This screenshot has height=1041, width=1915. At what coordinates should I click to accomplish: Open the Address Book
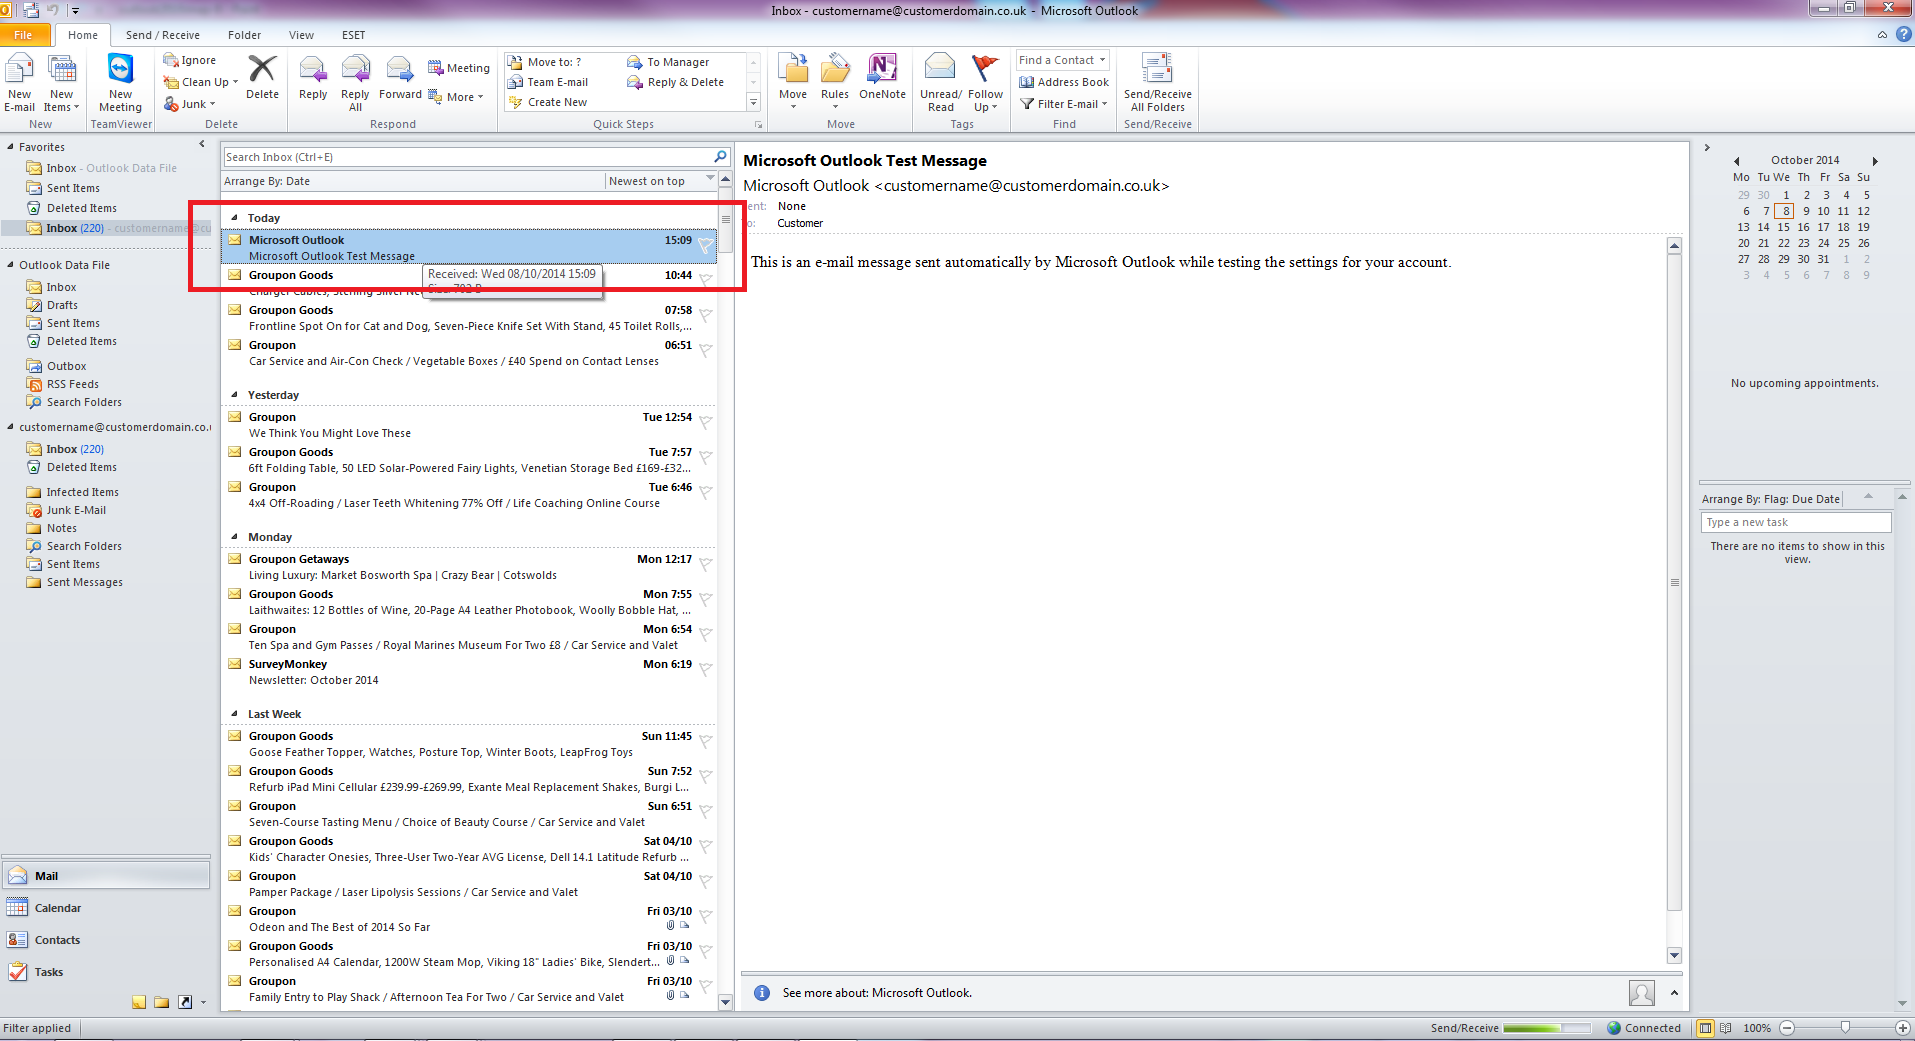click(1064, 82)
